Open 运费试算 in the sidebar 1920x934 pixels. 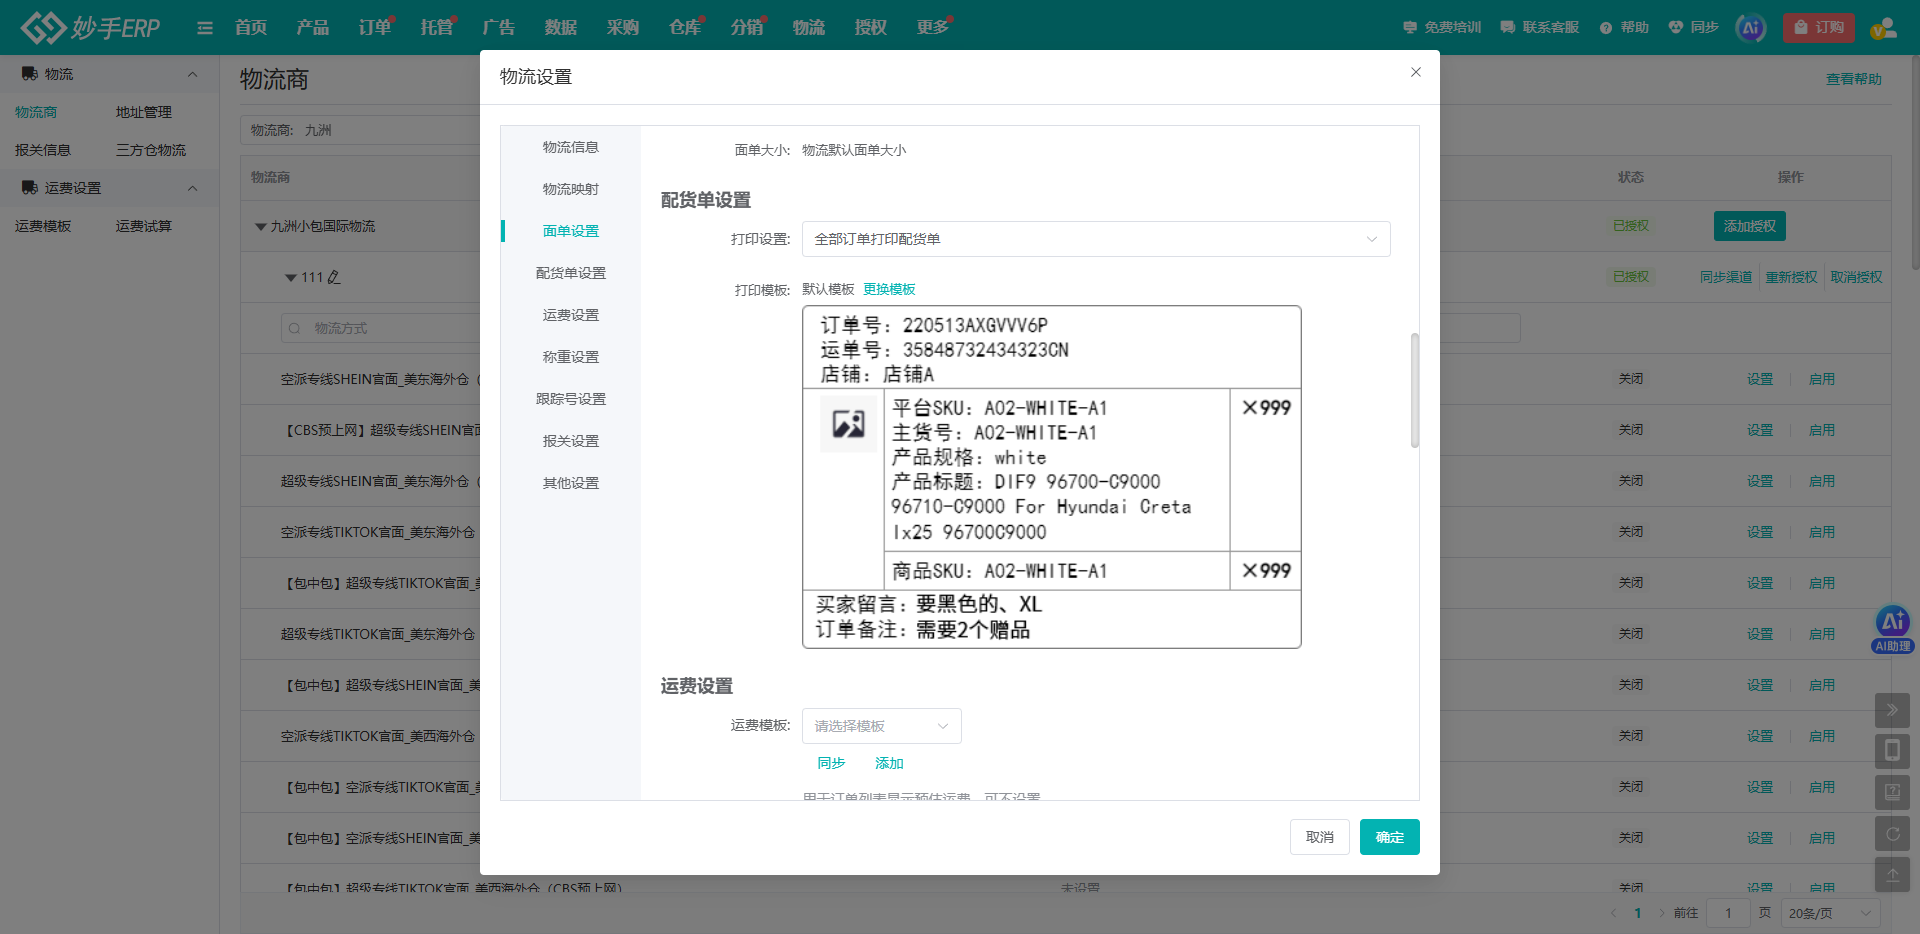coord(144,226)
